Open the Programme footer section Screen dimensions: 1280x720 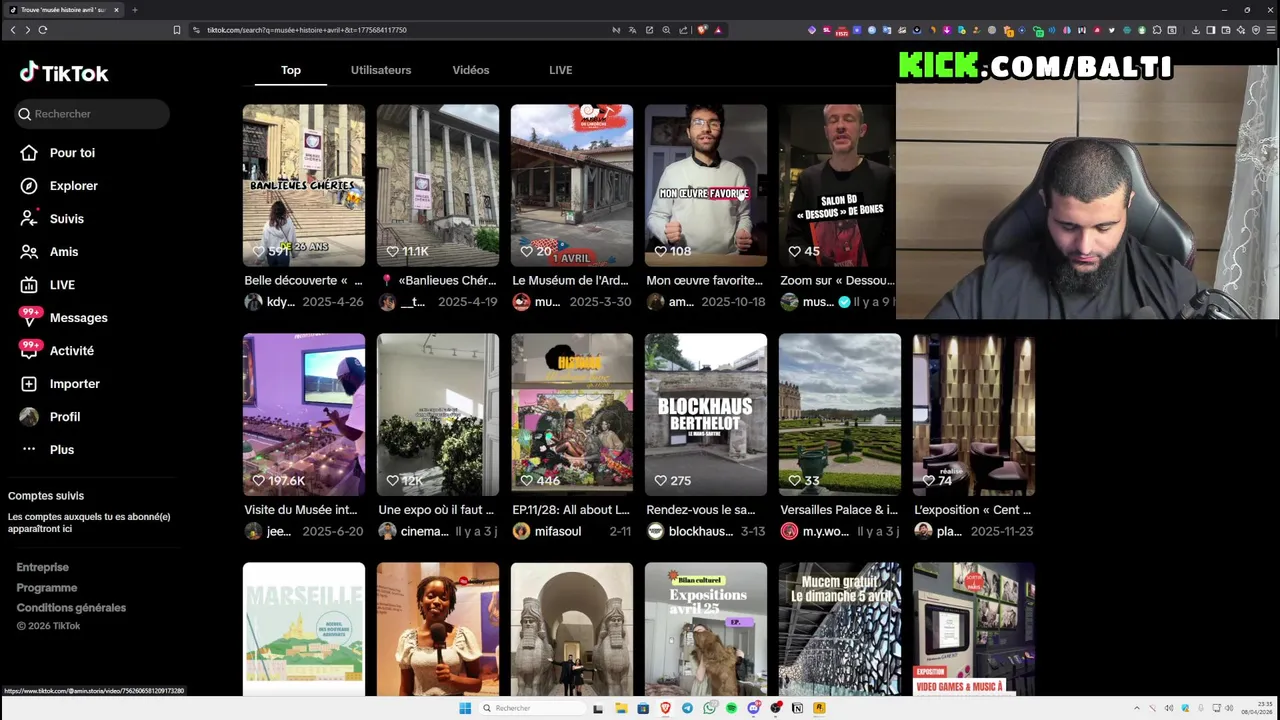click(x=47, y=588)
